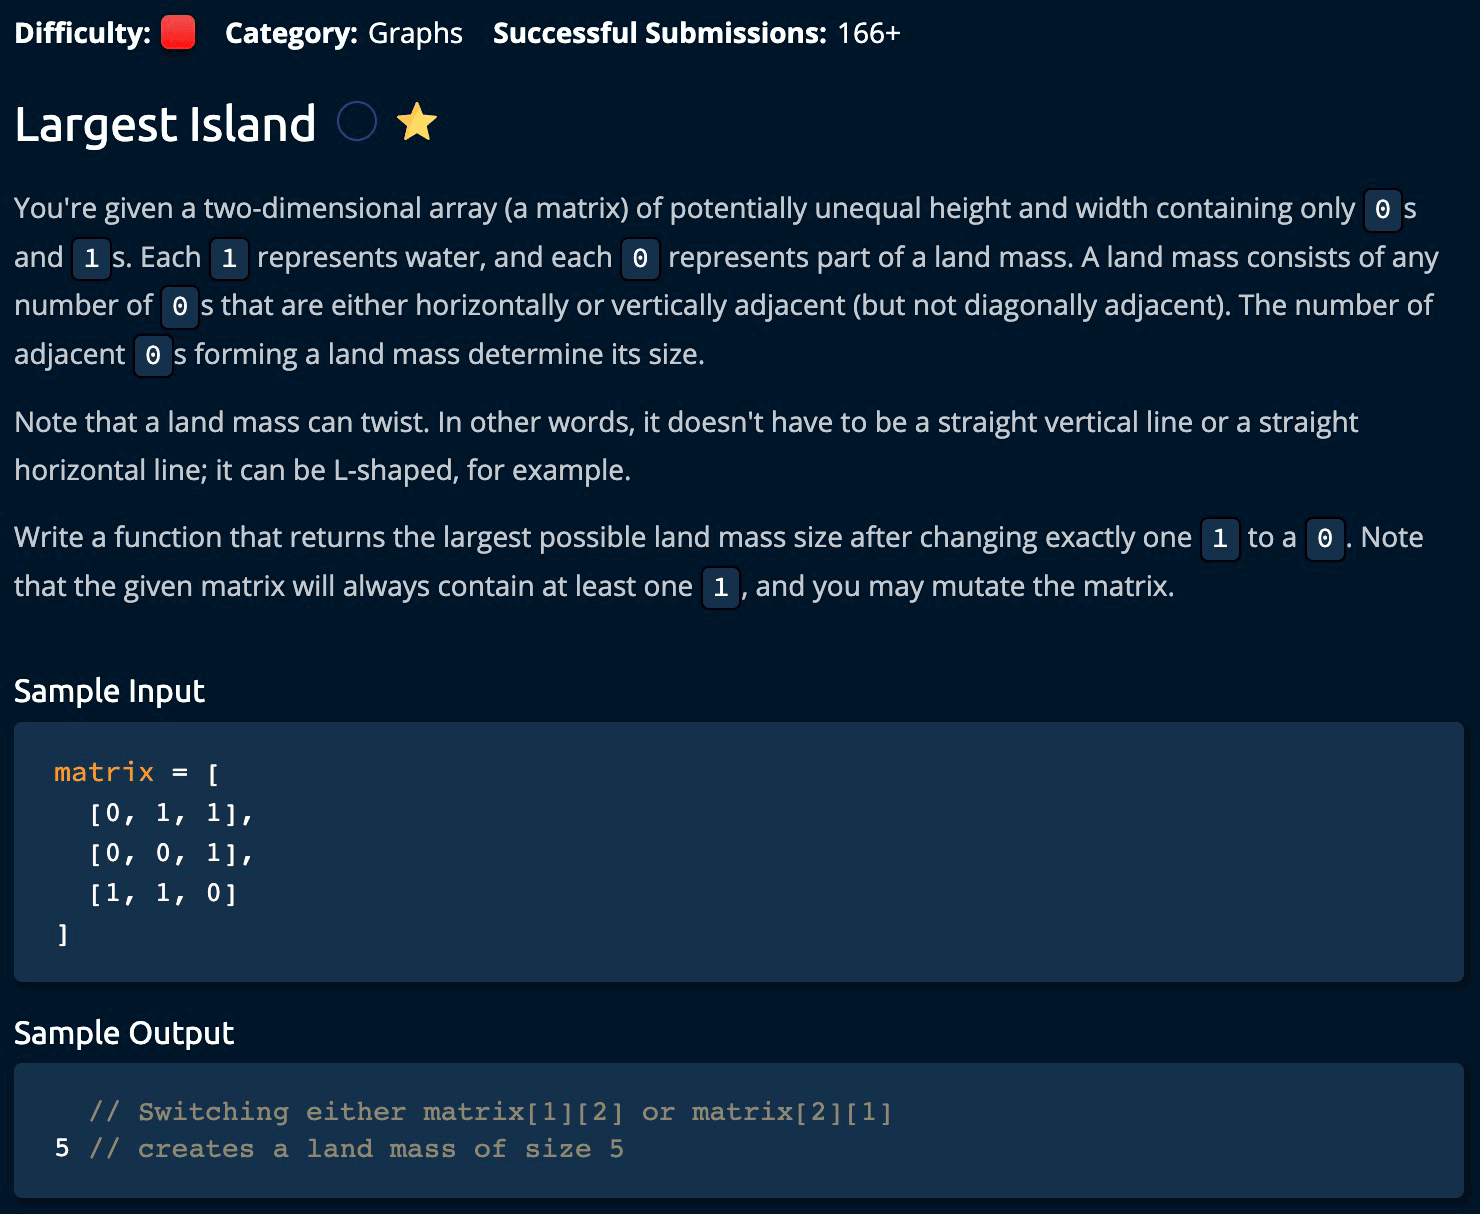This screenshot has height=1214, width=1480.
Task: Click the third matrix row [1, 1, 0]
Action: tap(163, 893)
